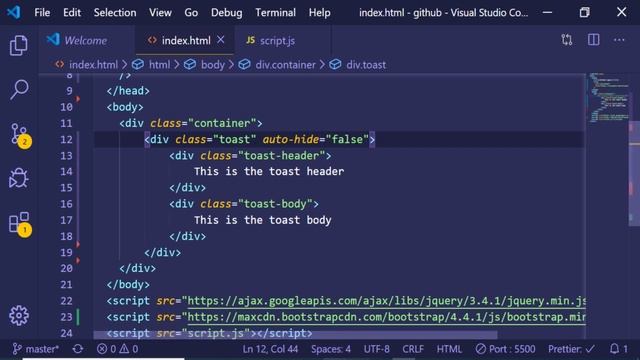
Task: Split the editor to the right
Action: click(x=593, y=40)
